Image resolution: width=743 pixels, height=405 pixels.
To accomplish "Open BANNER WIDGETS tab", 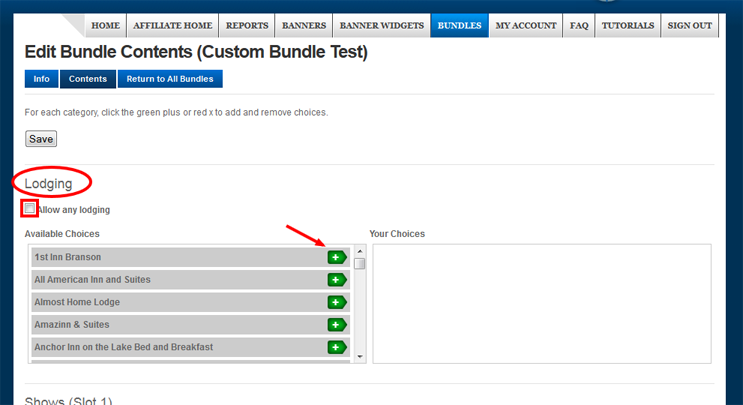I will coord(381,26).
